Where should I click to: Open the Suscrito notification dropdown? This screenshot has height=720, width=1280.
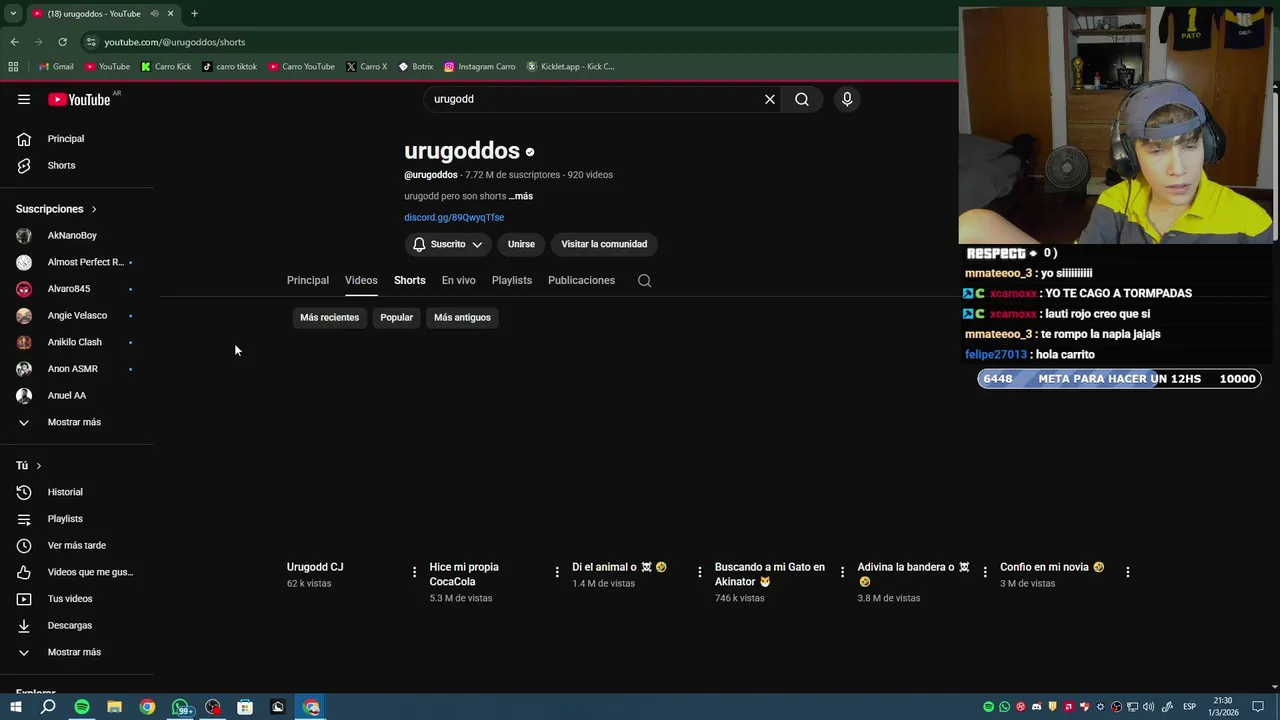tap(447, 244)
